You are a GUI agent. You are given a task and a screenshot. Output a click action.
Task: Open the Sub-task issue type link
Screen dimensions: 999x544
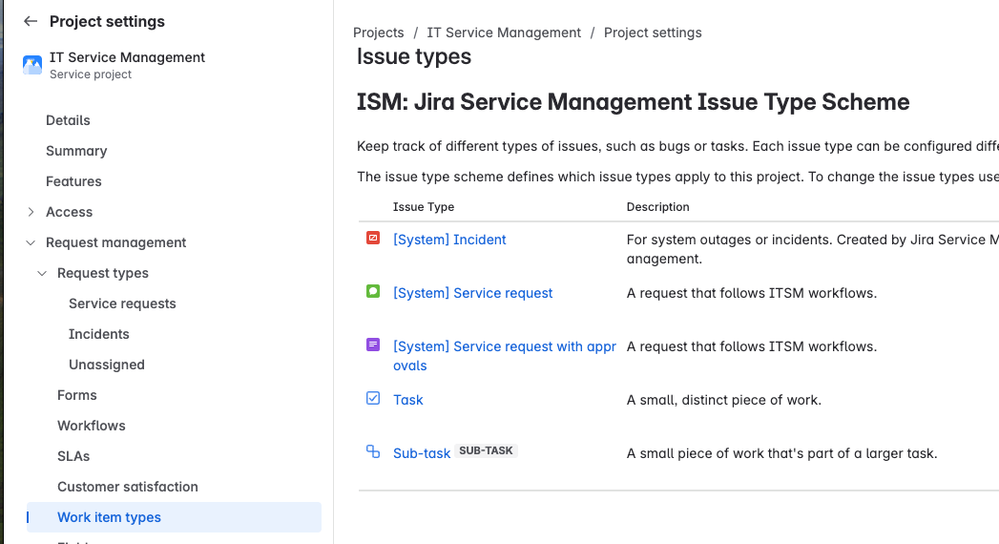pyautogui.click(x=421, y=454)
